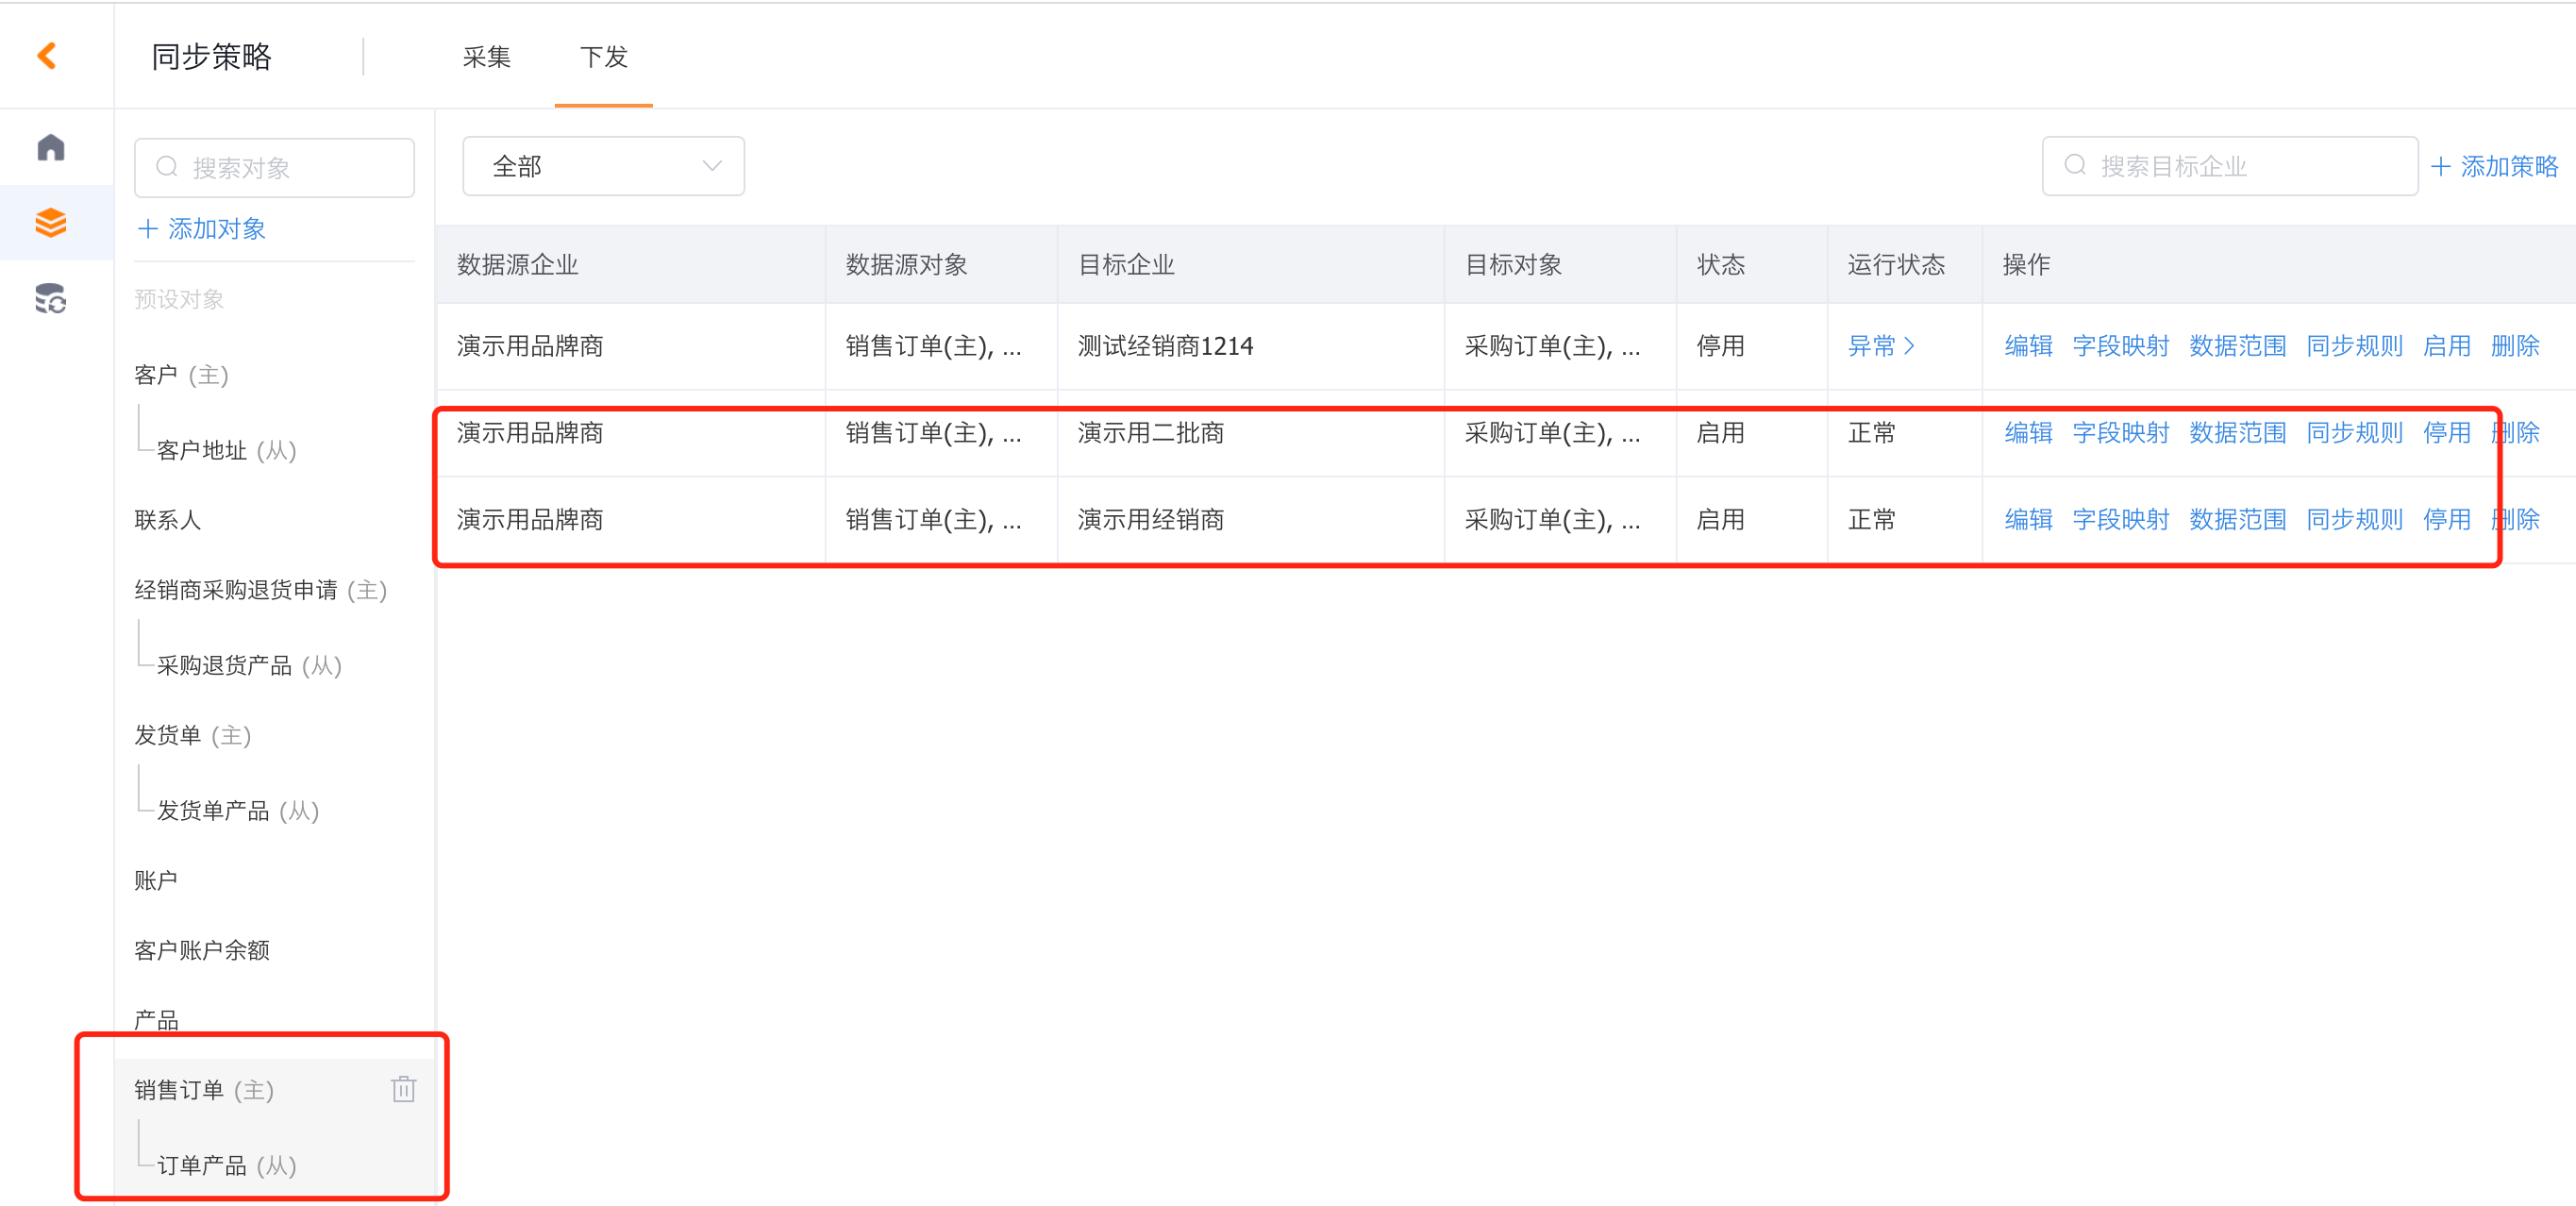2576x1206 pixels.
Task: Select 销售订单 (主) object
Action: [204, 1090]
